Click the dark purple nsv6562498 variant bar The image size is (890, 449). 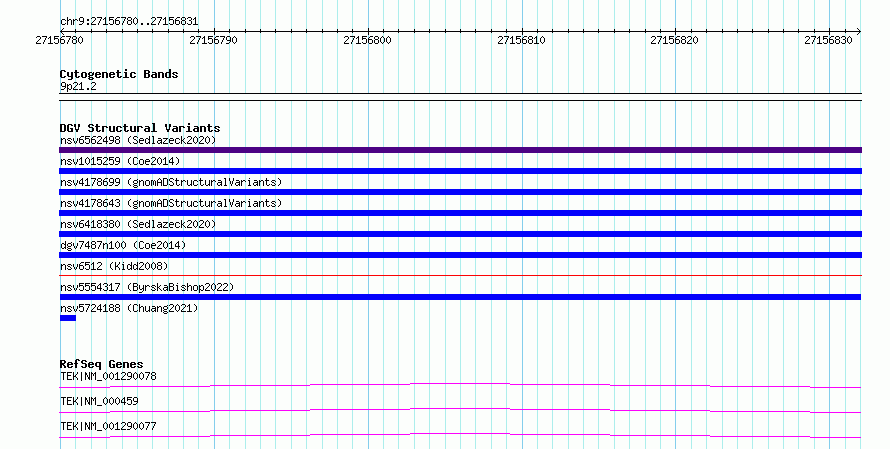coord(460,150)
